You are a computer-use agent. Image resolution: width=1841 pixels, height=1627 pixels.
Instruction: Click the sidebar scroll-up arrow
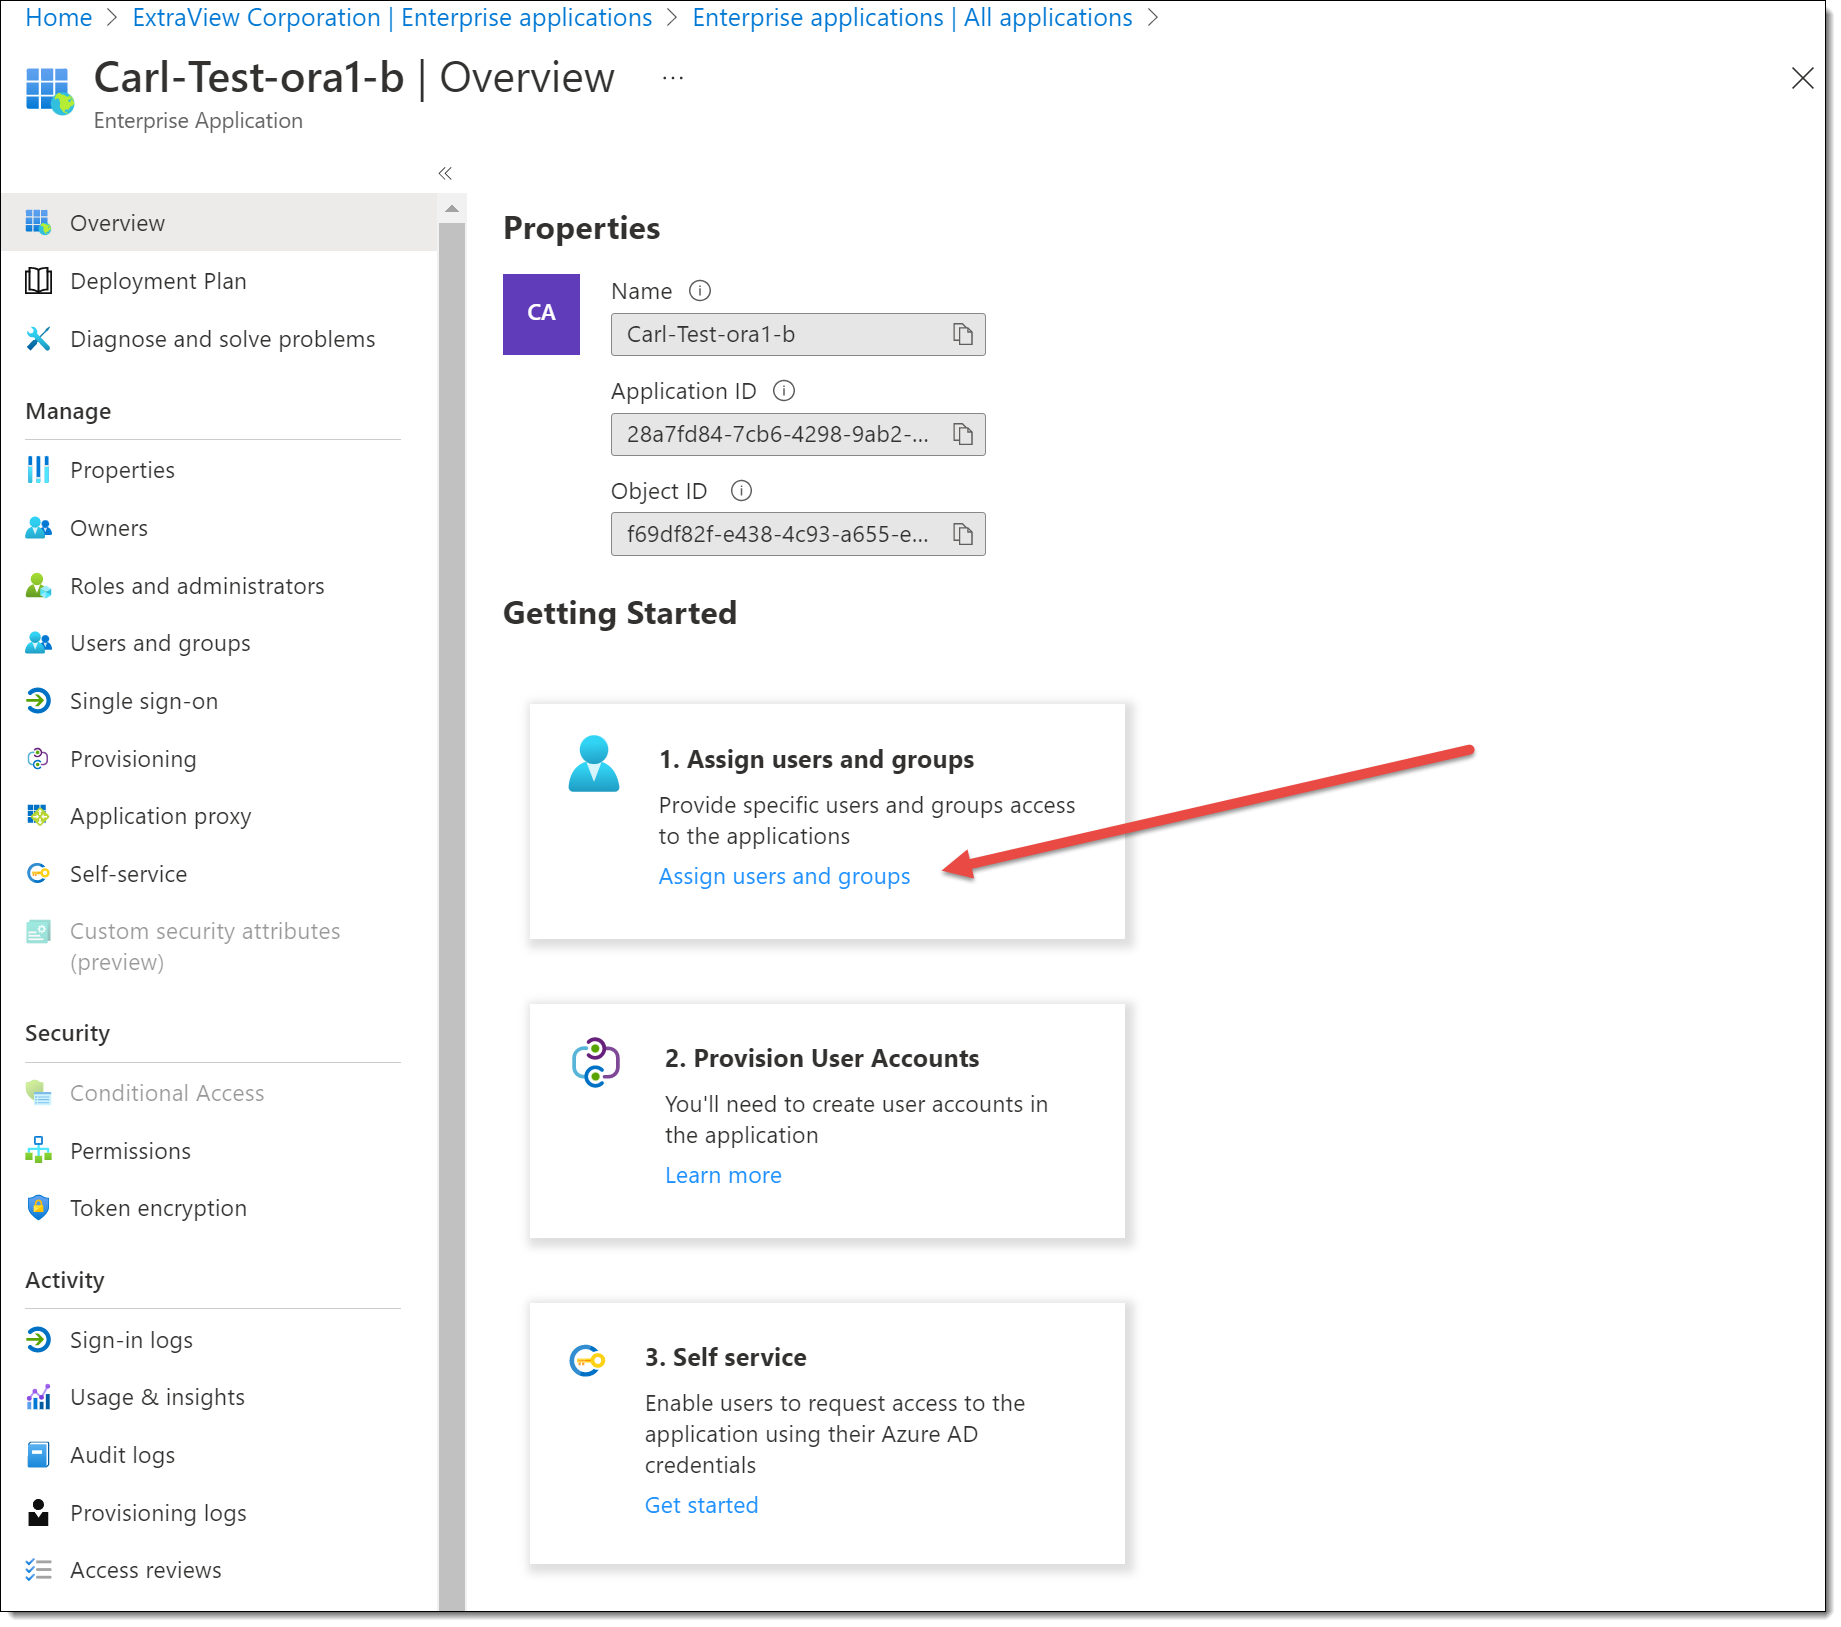(452, 208)
